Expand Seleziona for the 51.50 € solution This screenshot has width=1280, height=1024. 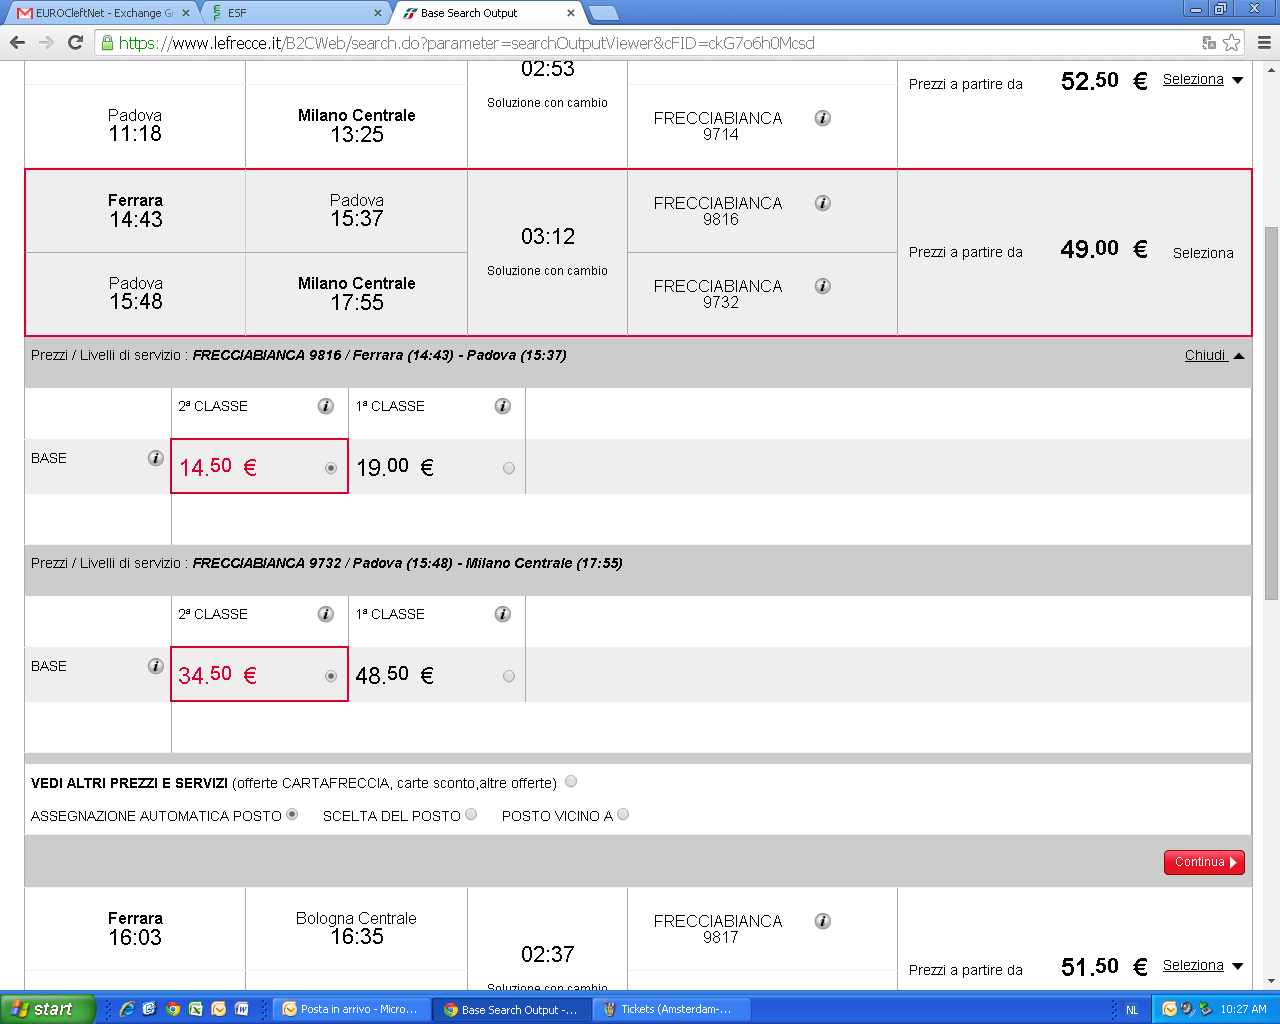point(1202,966)
